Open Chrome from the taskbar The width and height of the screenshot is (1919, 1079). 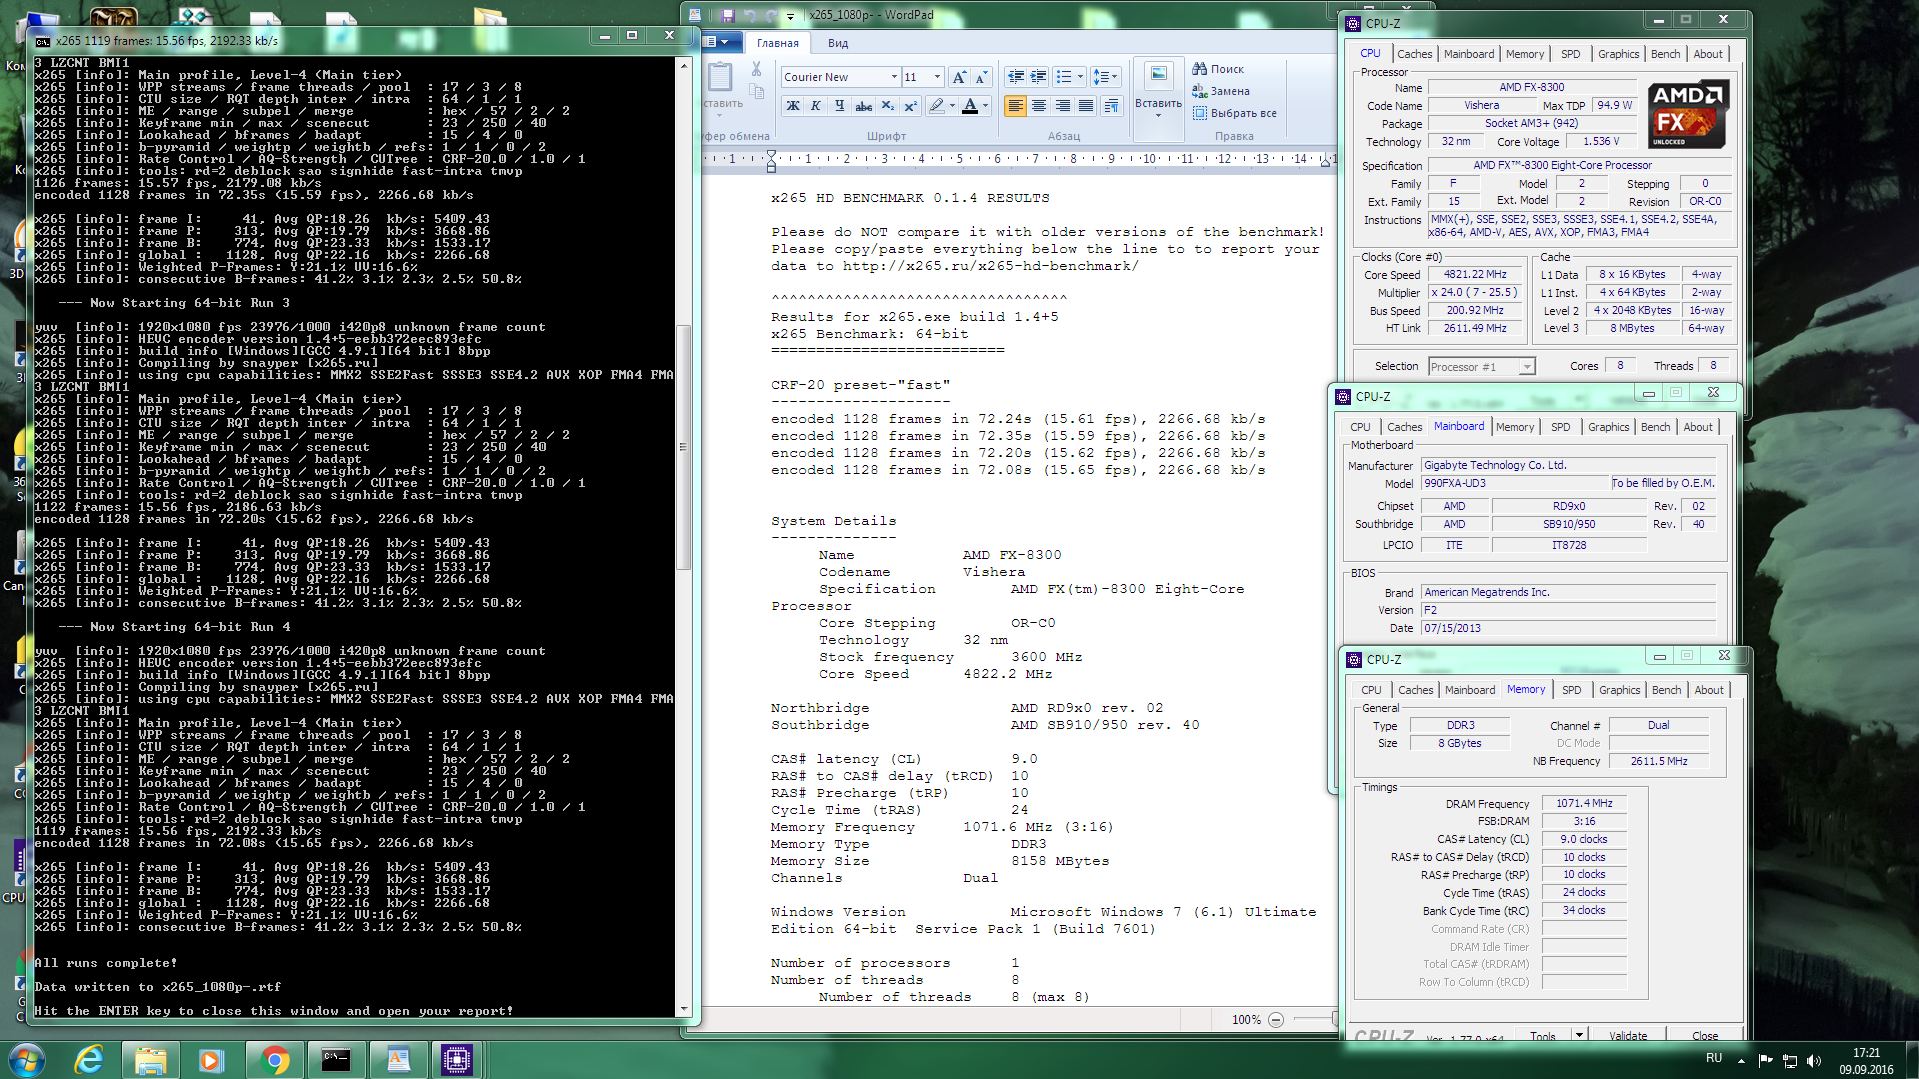pos(274,1059)
